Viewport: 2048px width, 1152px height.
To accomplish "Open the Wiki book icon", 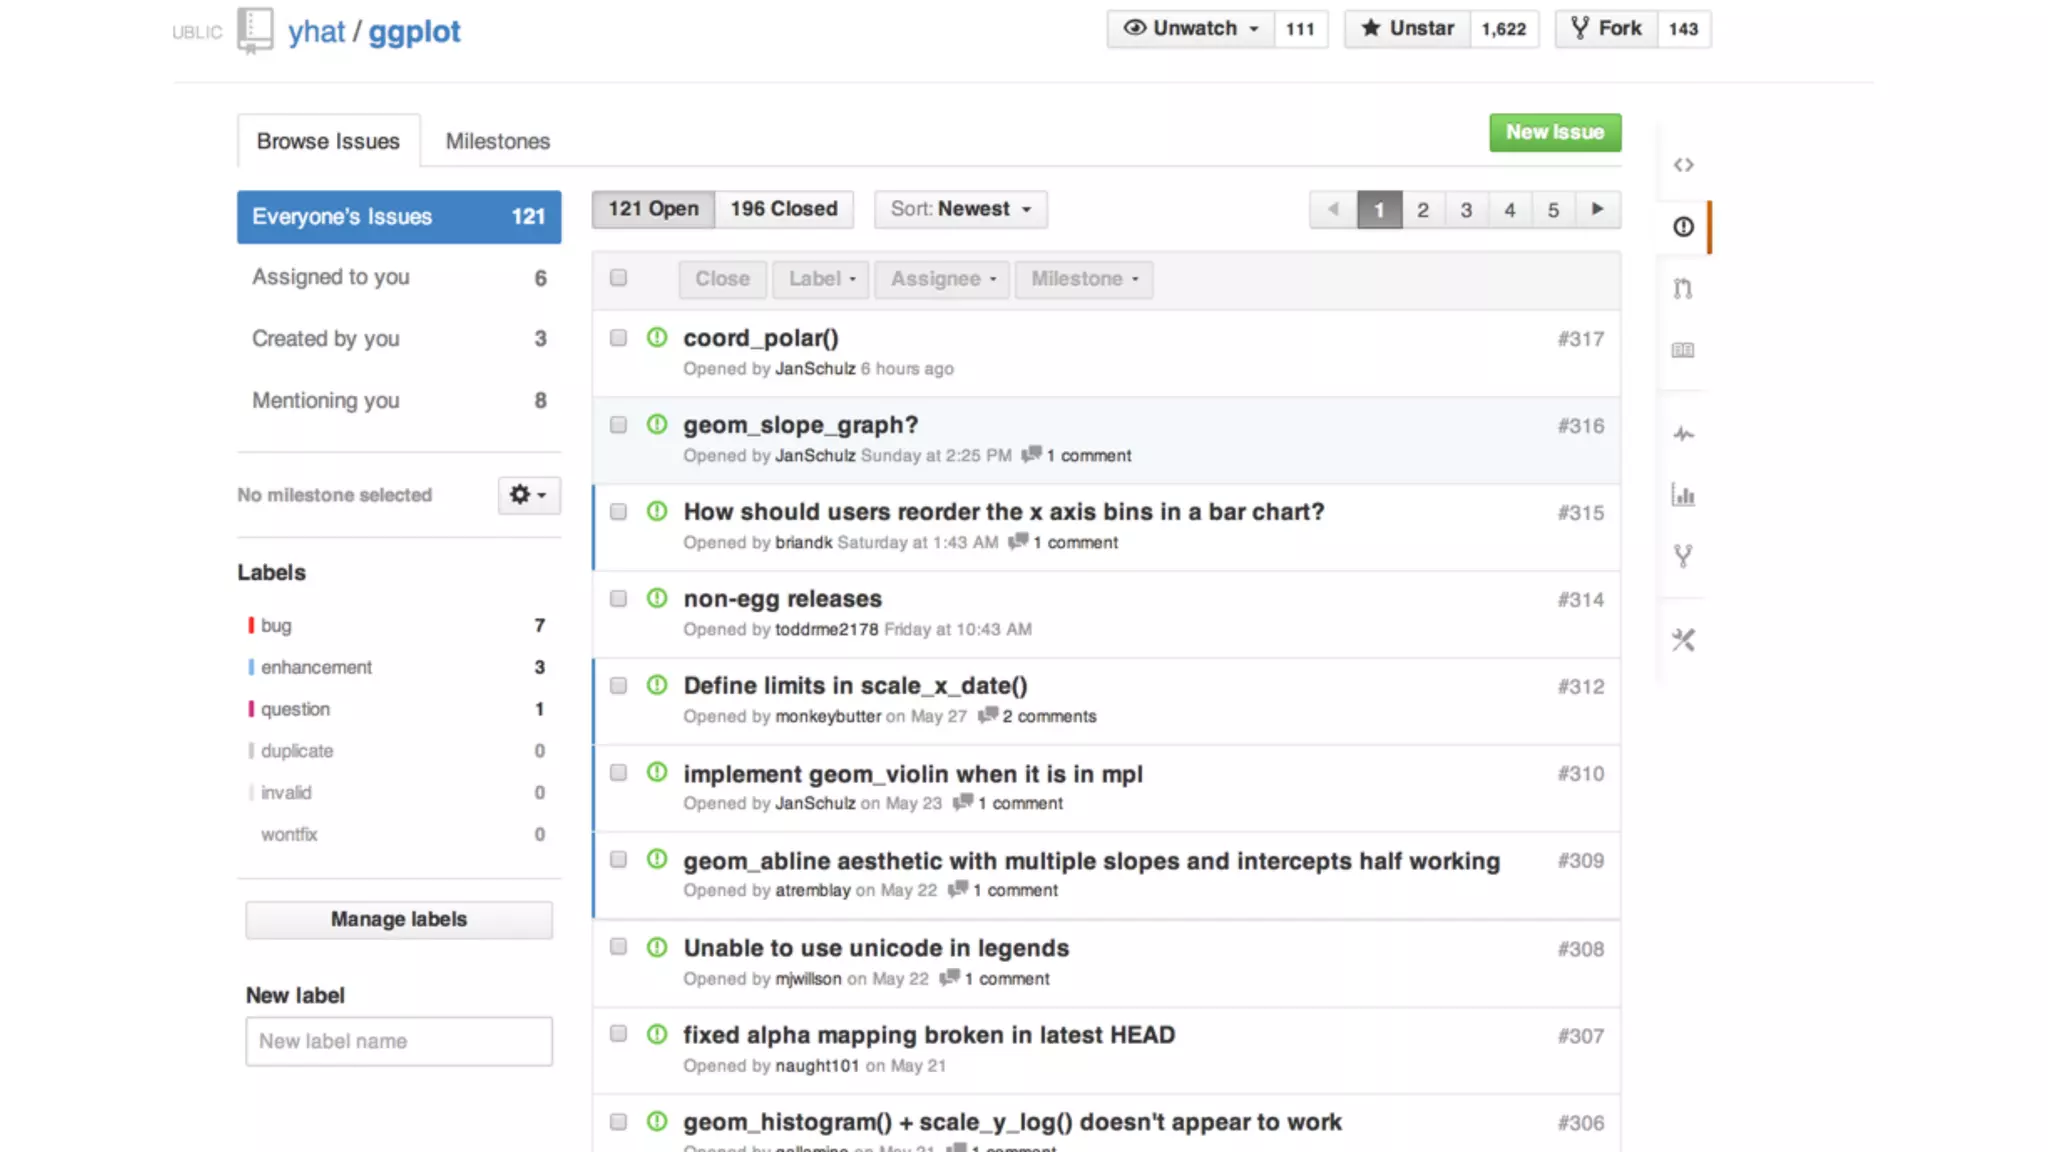I will click(1683, 350).
